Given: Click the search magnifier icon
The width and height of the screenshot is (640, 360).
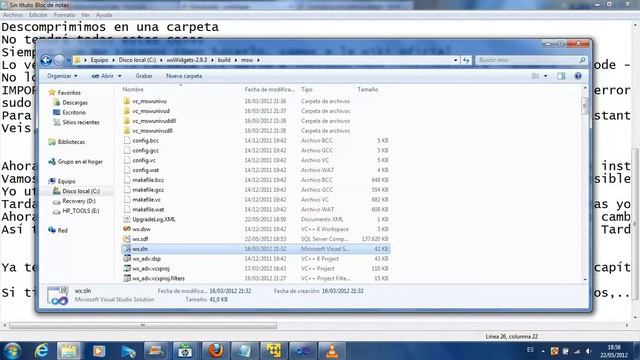Looking at the screenshot, I should (582, 60).
